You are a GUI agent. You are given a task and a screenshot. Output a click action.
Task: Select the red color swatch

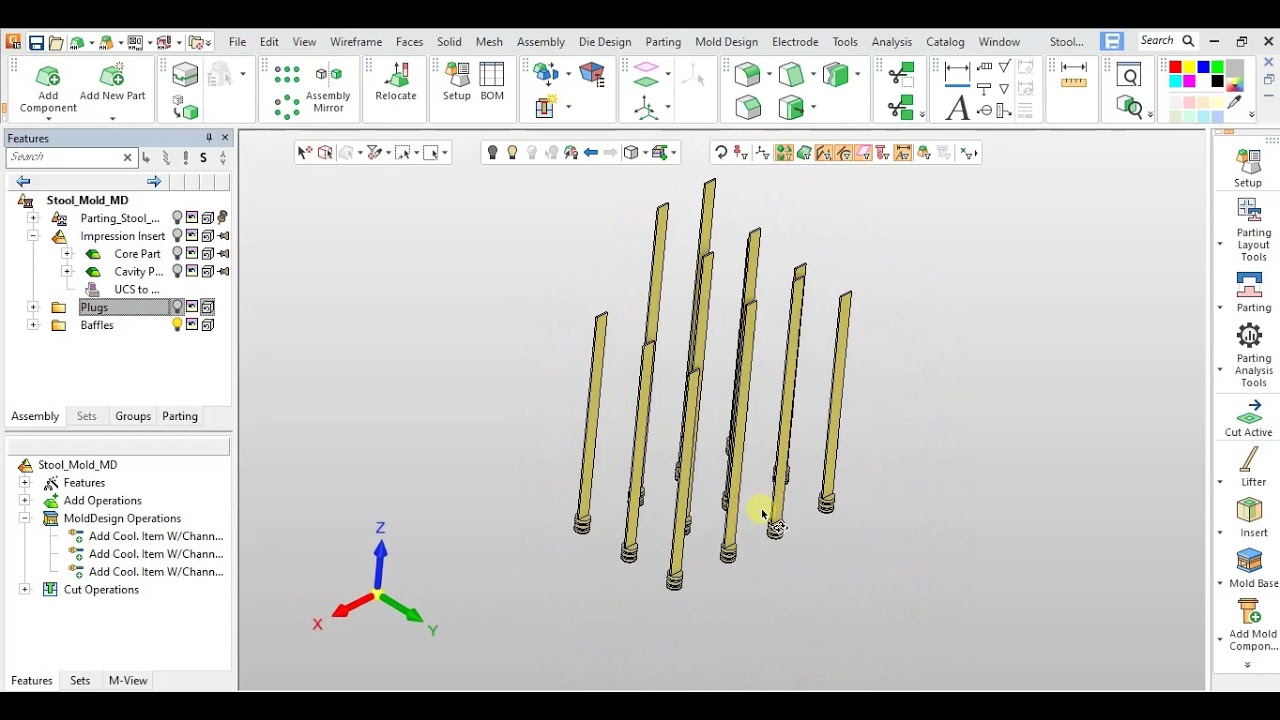pos(1175,68)
